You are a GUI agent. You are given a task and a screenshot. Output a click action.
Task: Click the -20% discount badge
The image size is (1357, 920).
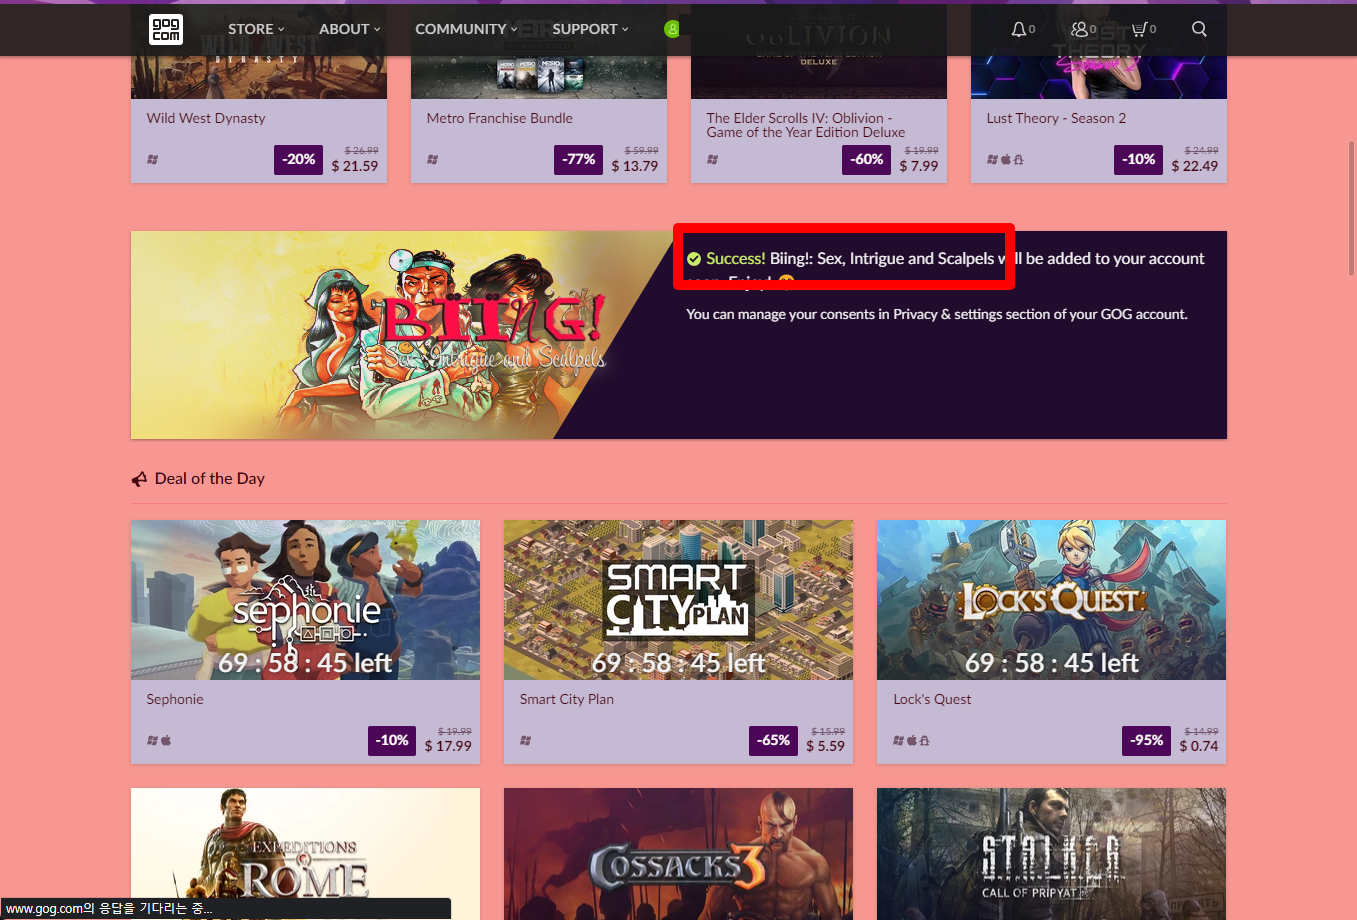[x=299, y=159]
